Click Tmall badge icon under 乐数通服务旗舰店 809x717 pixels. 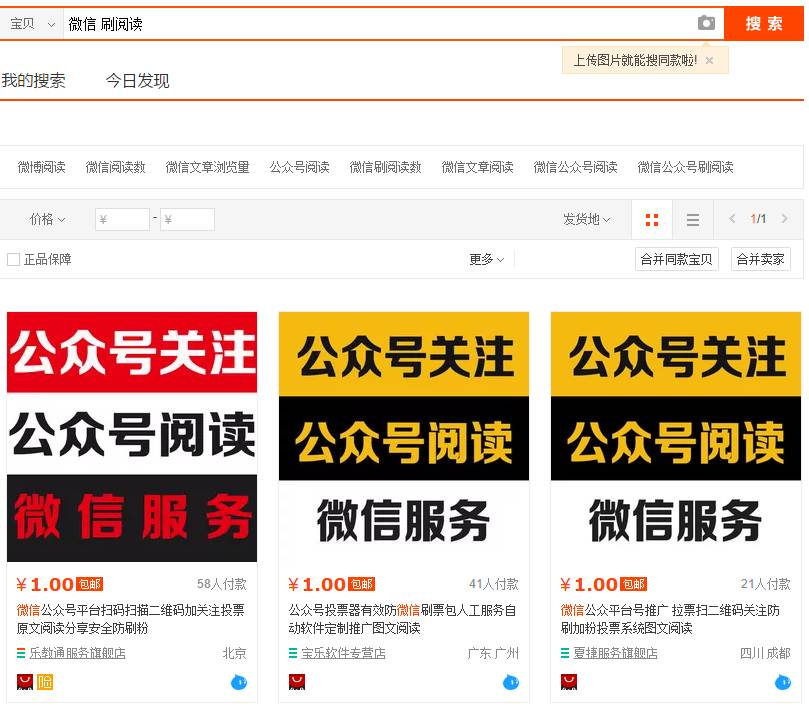pos(25,682)
